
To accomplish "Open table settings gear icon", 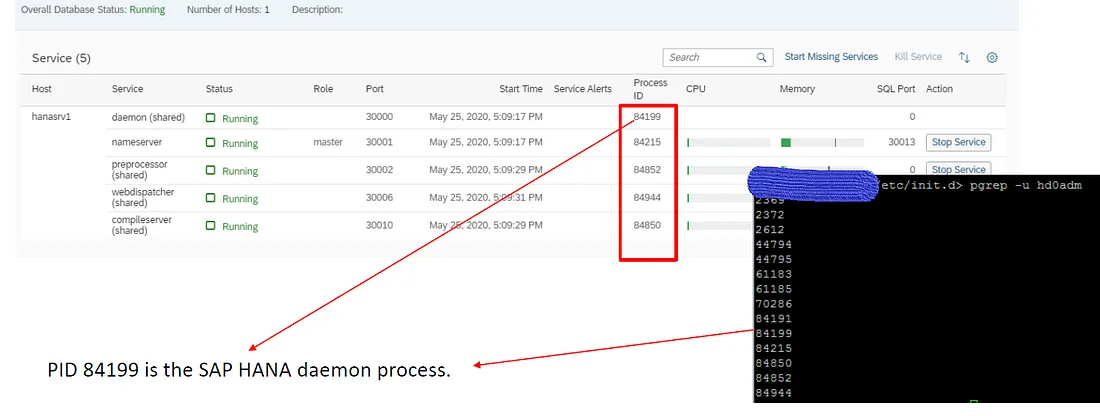I will pos(992,58).
